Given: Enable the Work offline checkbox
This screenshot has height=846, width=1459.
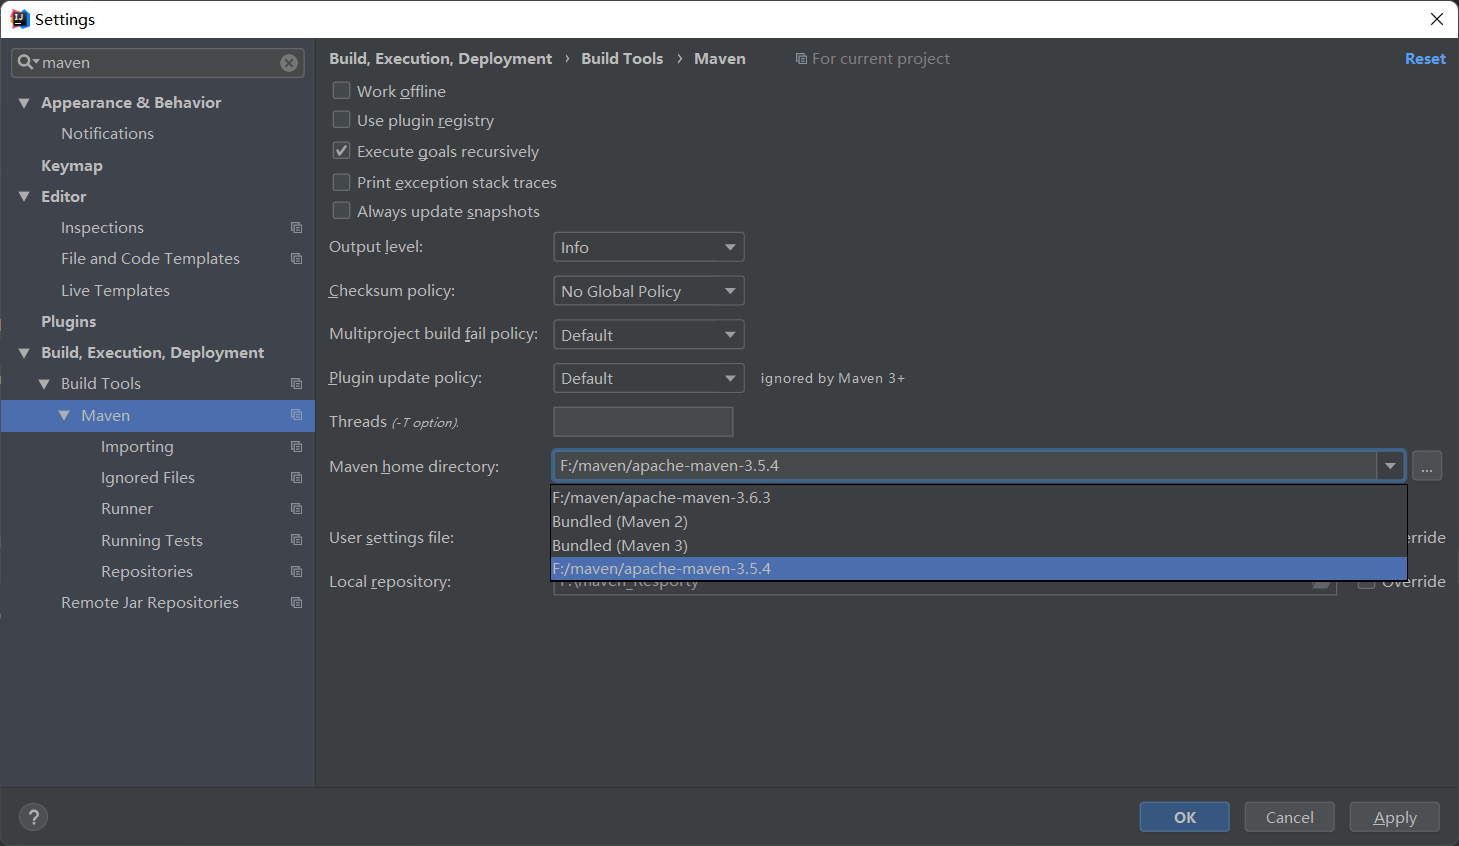Looking at the screenshot, I should click(x=342, y=91).
